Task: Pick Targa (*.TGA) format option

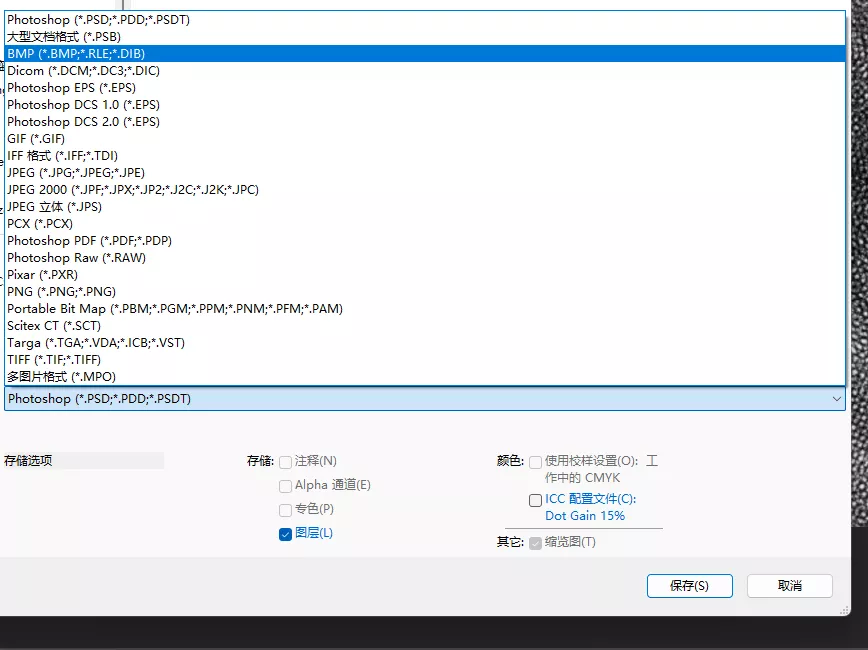Action: point(95,343)
